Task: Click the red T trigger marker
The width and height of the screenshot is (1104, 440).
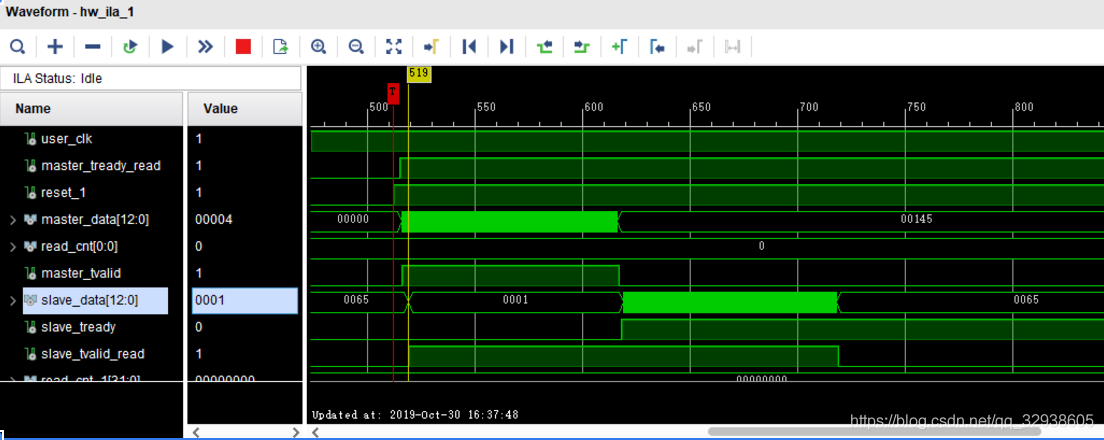Action: (393, 94)
